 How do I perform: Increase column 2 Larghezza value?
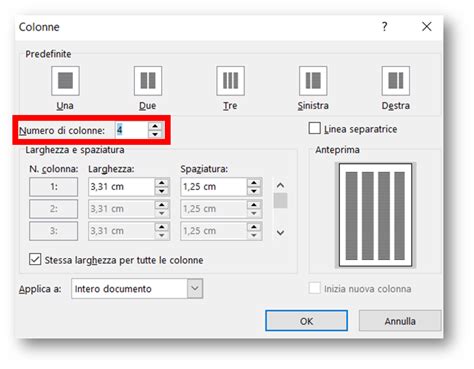162,205
